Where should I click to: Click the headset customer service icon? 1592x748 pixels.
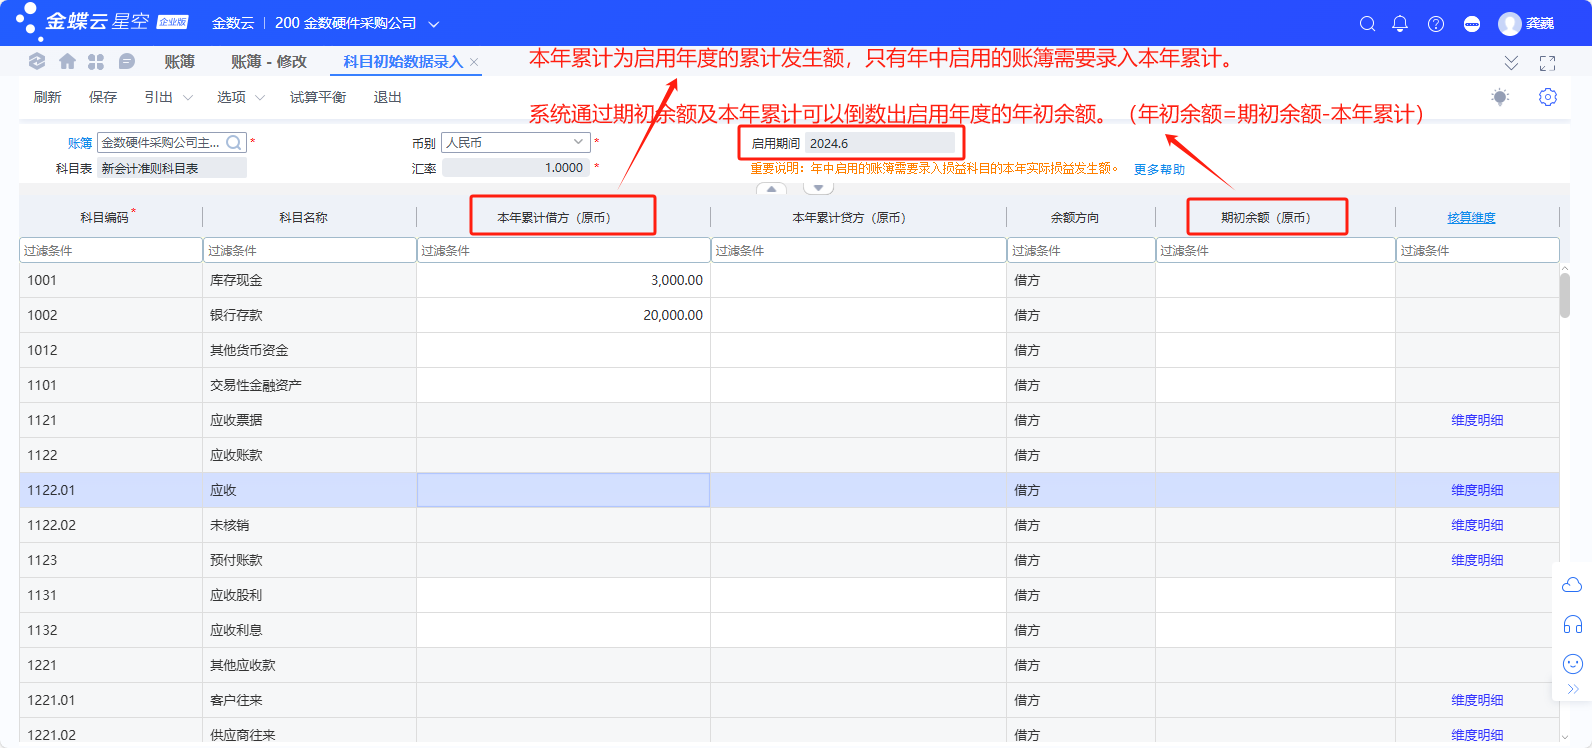click(1572, 625)
